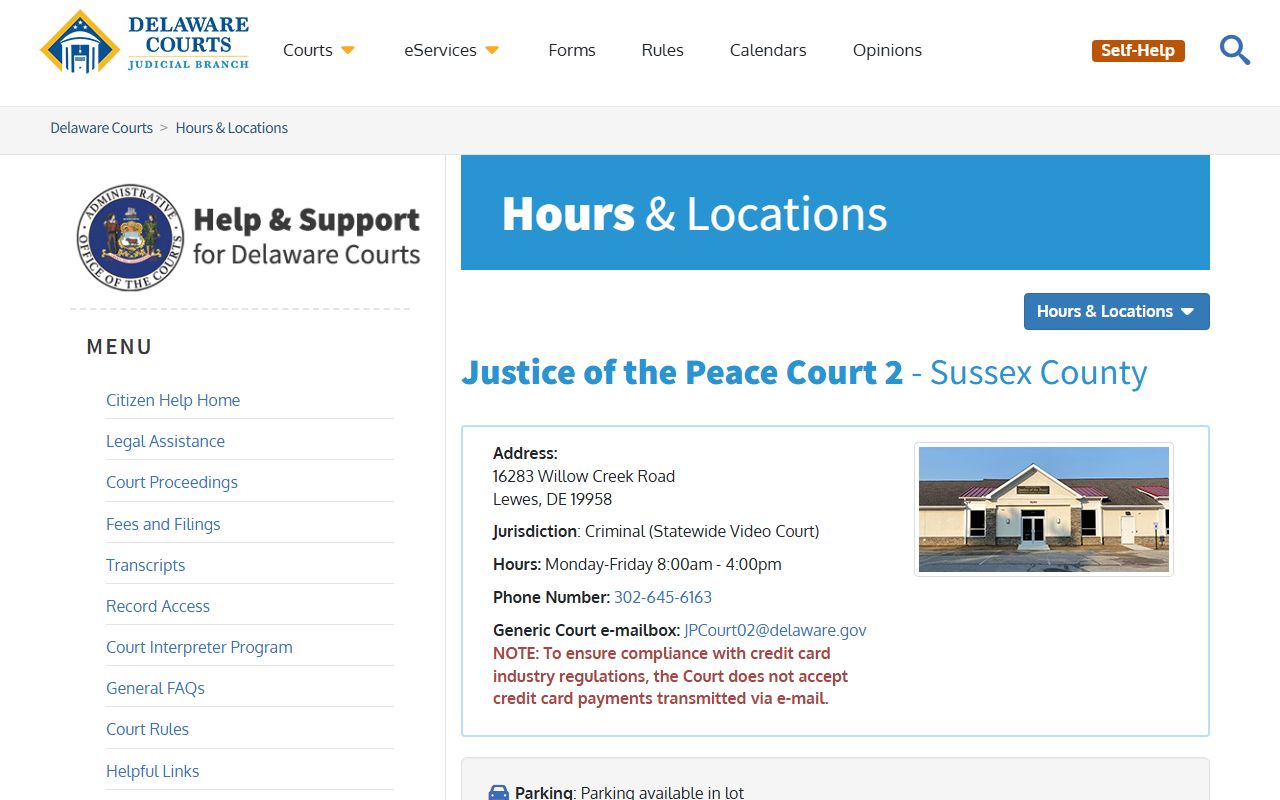1280x800 pixels.
Task: Open Opinions in the top navigation
Action: coord(887,50)
